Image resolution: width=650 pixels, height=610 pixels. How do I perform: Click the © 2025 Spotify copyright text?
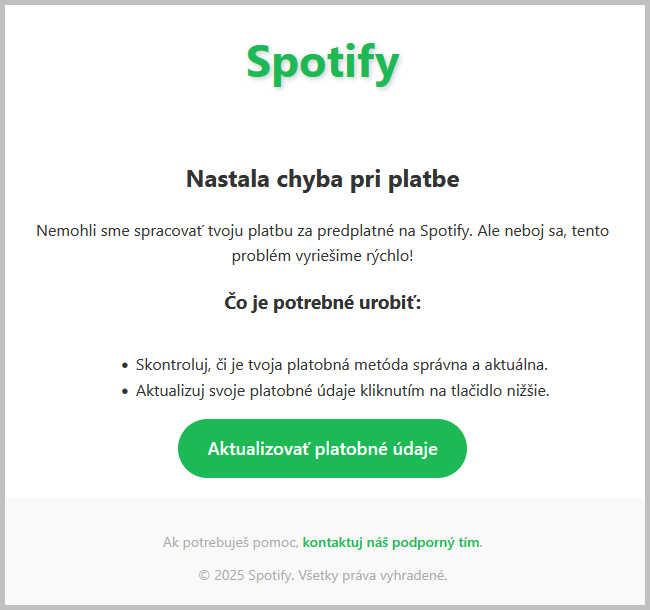tap(245, 575)
